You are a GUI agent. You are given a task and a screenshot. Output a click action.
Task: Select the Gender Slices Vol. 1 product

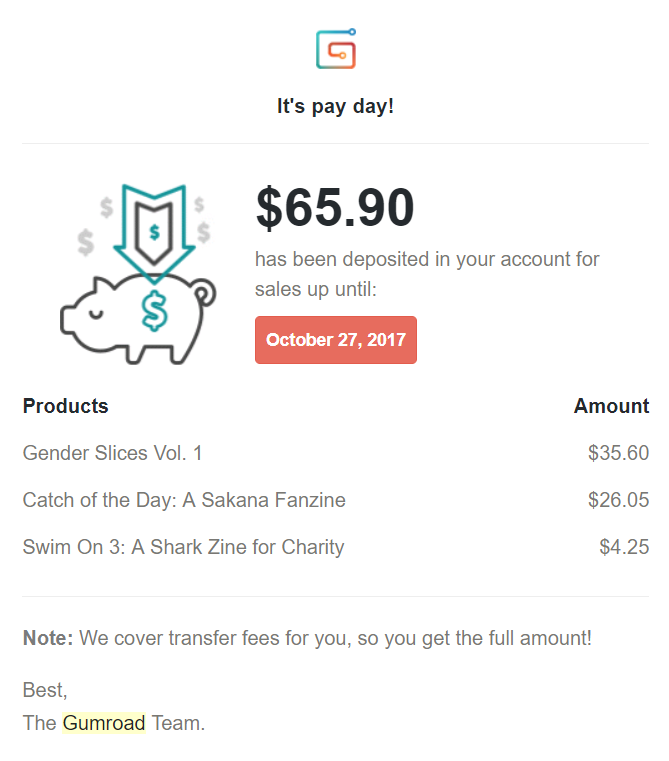point(112,453)
